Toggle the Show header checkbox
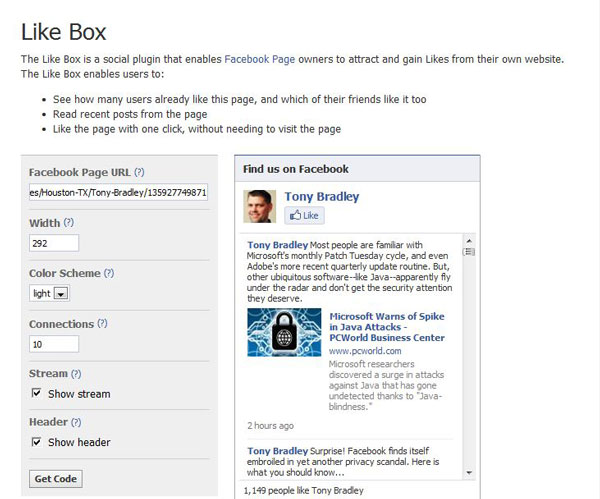The width and height of the screenshot is (600, 499). [x=36, y=442]
